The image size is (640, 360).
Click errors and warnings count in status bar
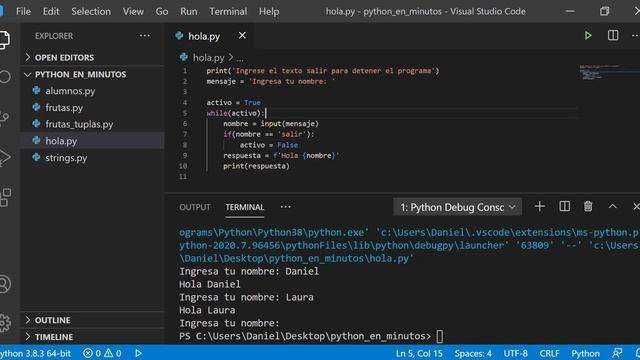click(102, 353)
